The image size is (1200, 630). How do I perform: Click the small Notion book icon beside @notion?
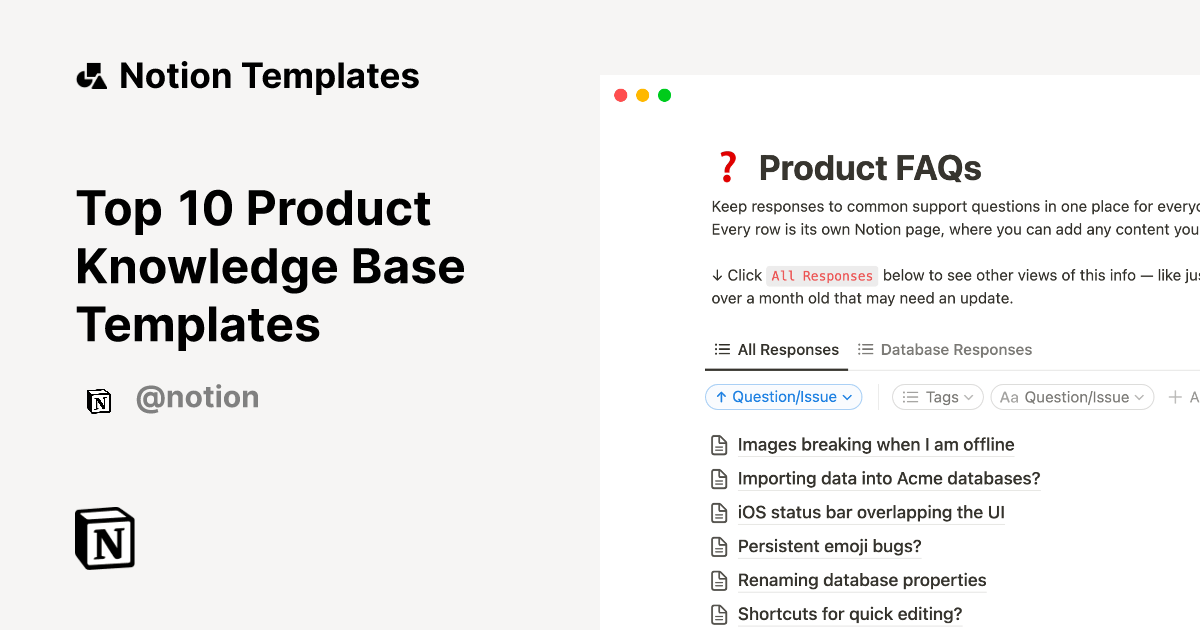pos(99,400)
